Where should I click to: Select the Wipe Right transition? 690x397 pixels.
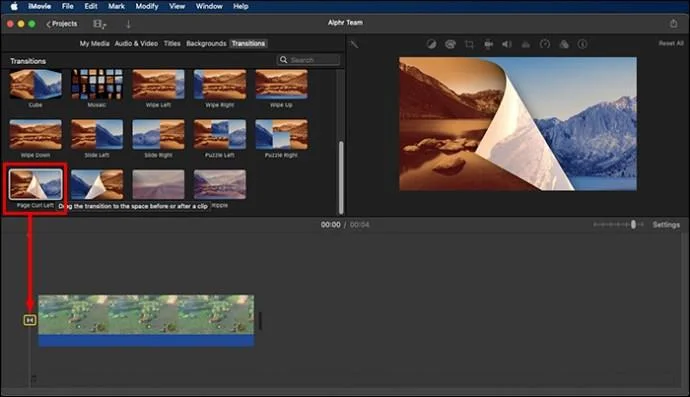click(x=220, y=84)
